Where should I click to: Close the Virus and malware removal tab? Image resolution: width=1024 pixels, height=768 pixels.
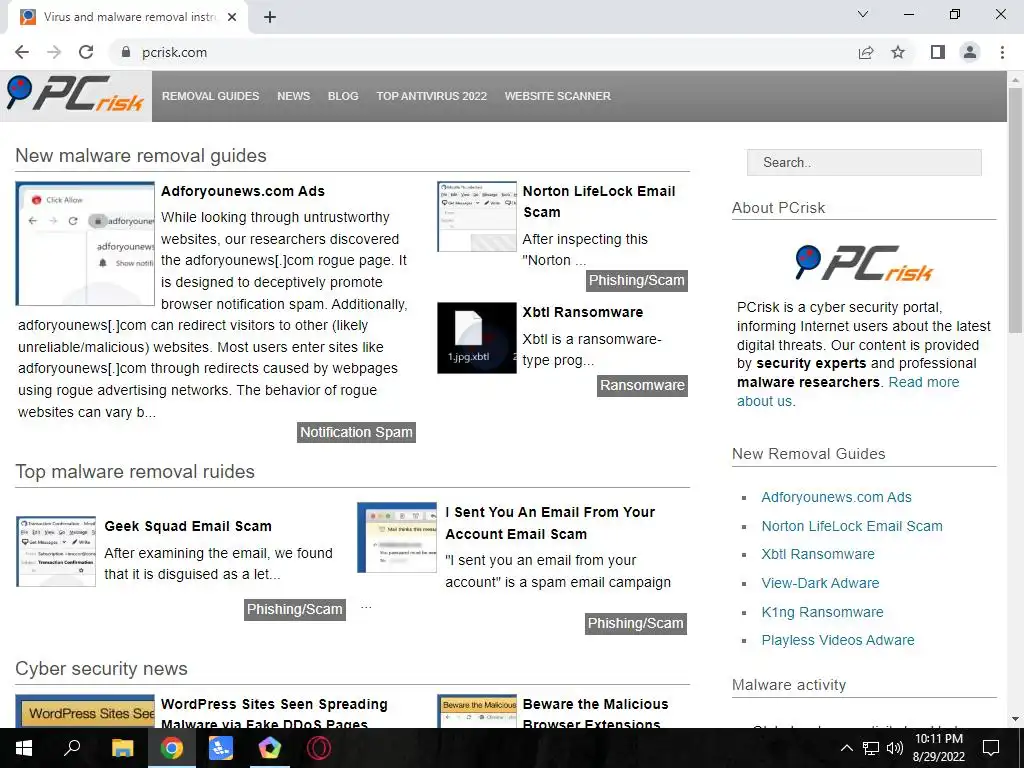click(232, 17)
